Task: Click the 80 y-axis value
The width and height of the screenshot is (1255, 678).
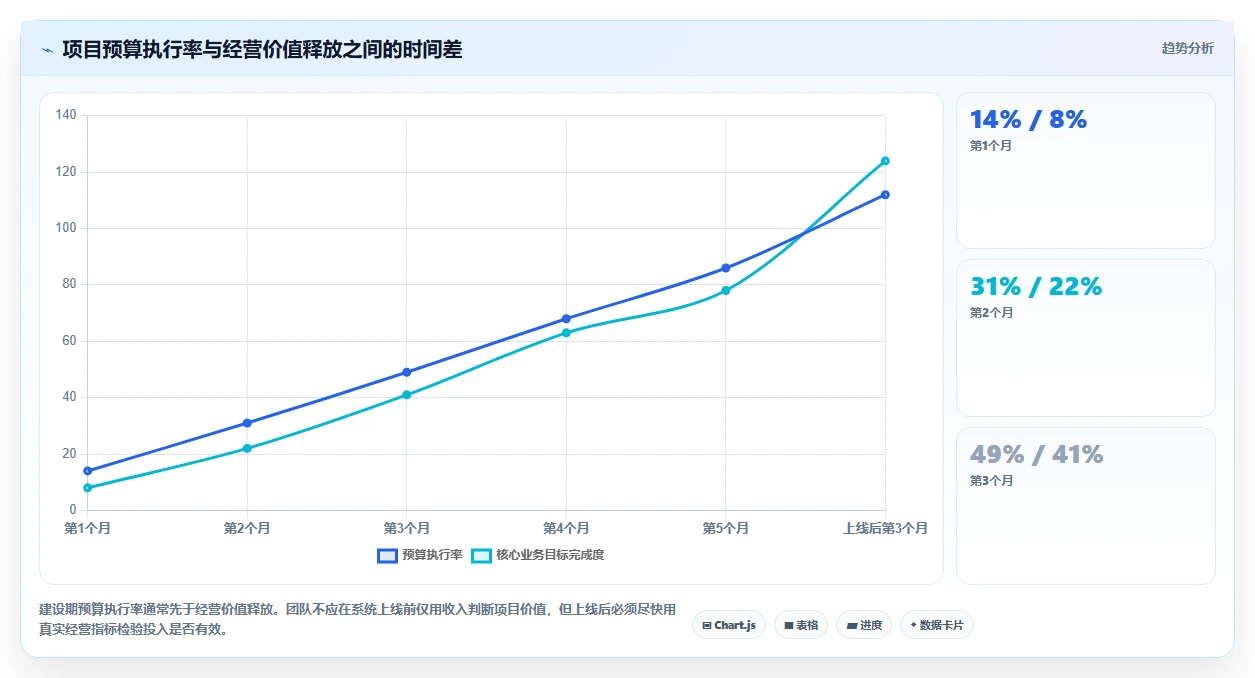Action: (x=69, y=284)
